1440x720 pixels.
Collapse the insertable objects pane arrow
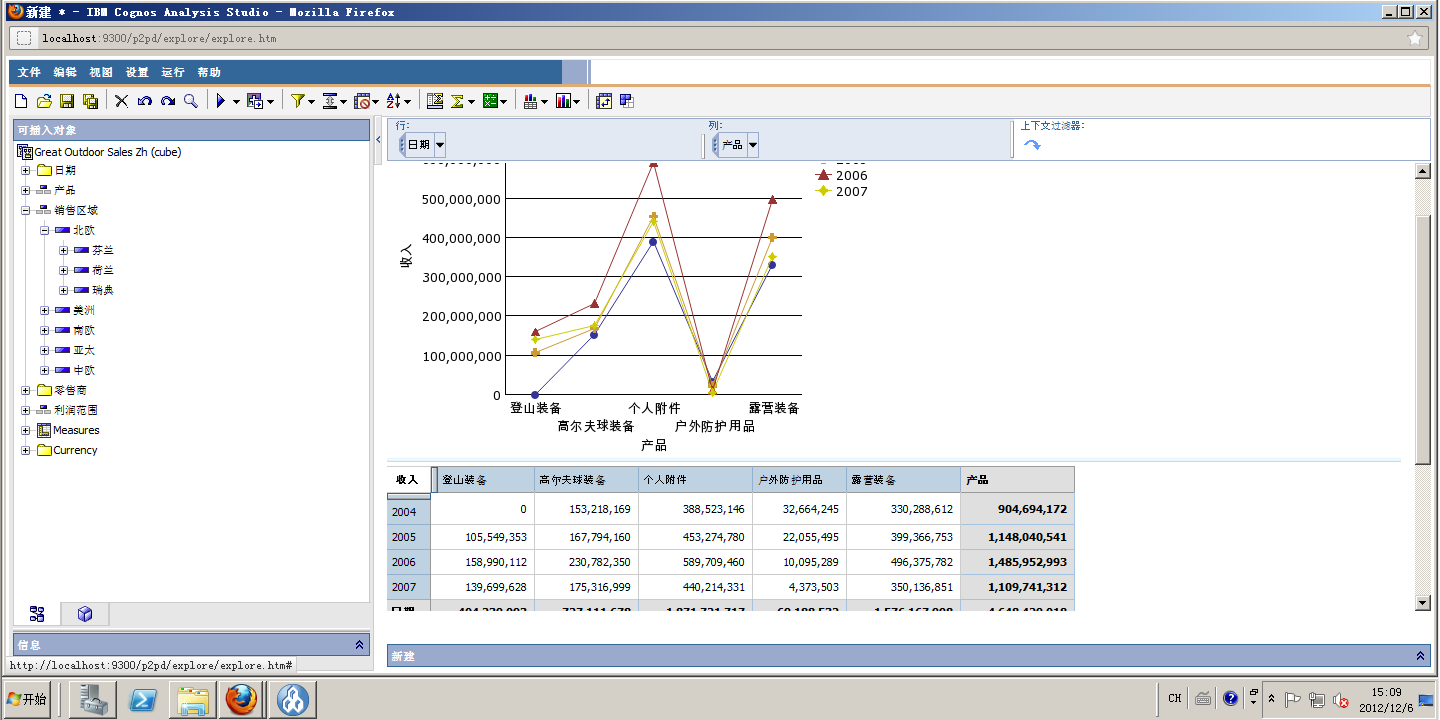coord(378,139)
